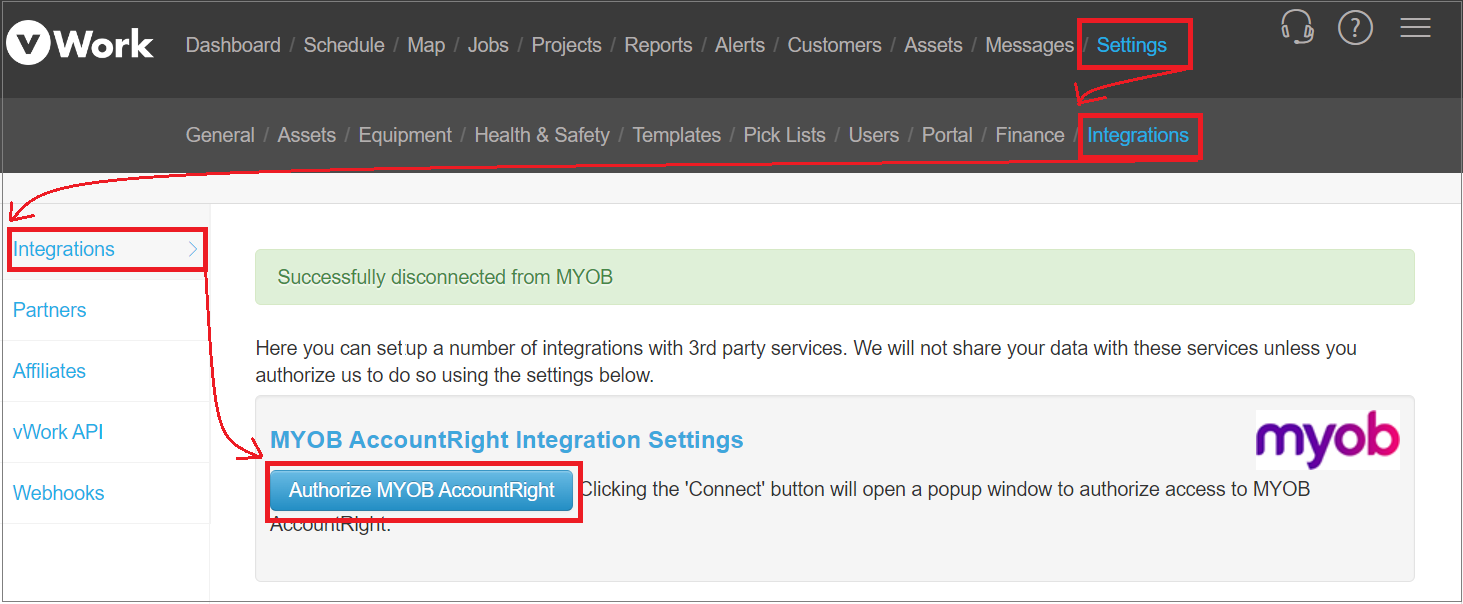Open Messages
Image resolution: width=1463 pixels, height=604 pixels.
1029,45
